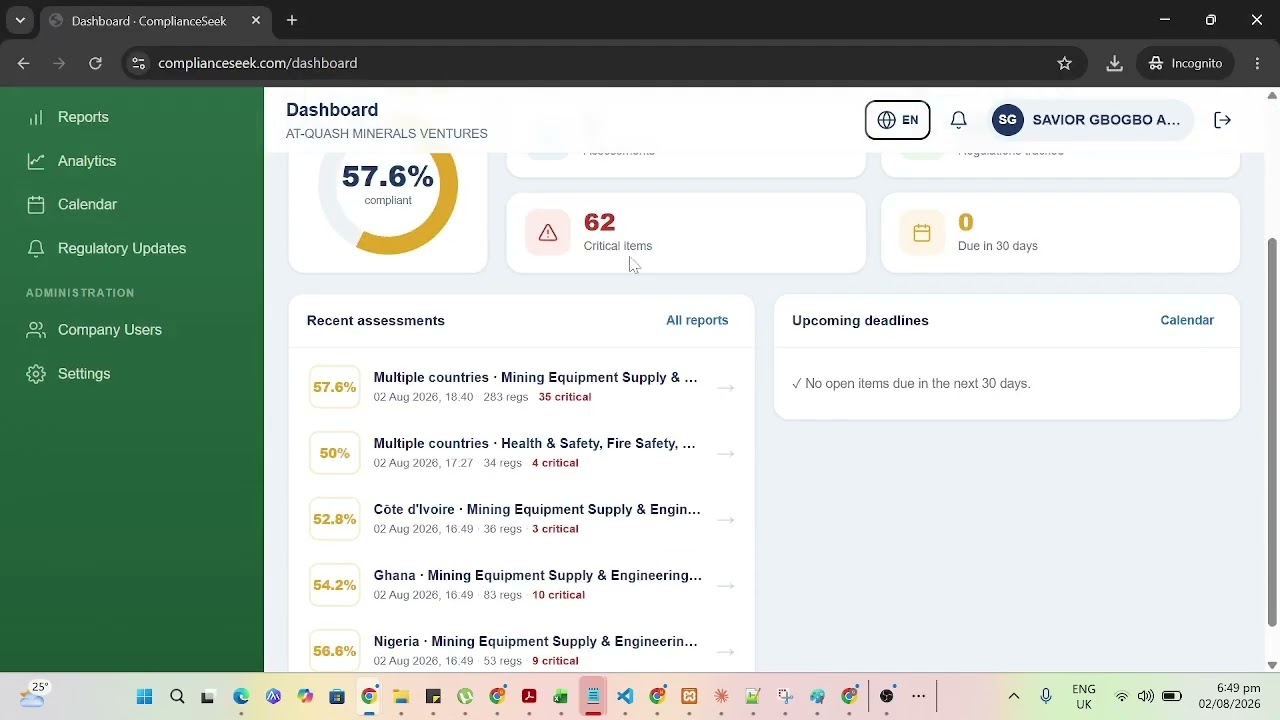Open Windows taskbar search

[177, 696]
